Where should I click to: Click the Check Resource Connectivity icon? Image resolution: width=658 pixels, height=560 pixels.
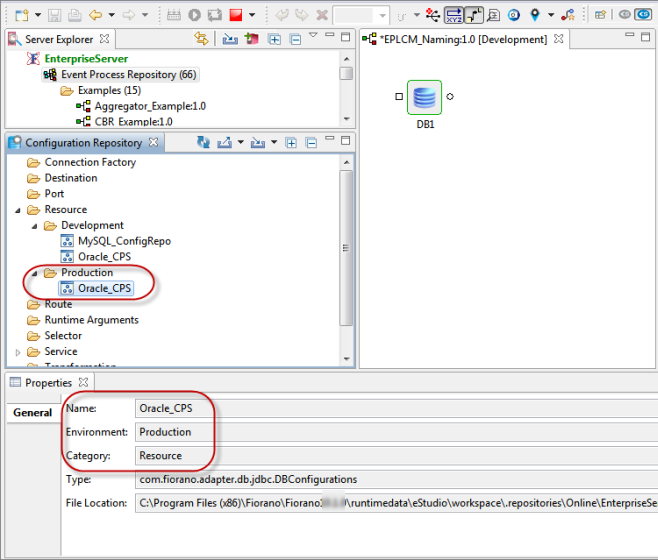pos(174,16)
